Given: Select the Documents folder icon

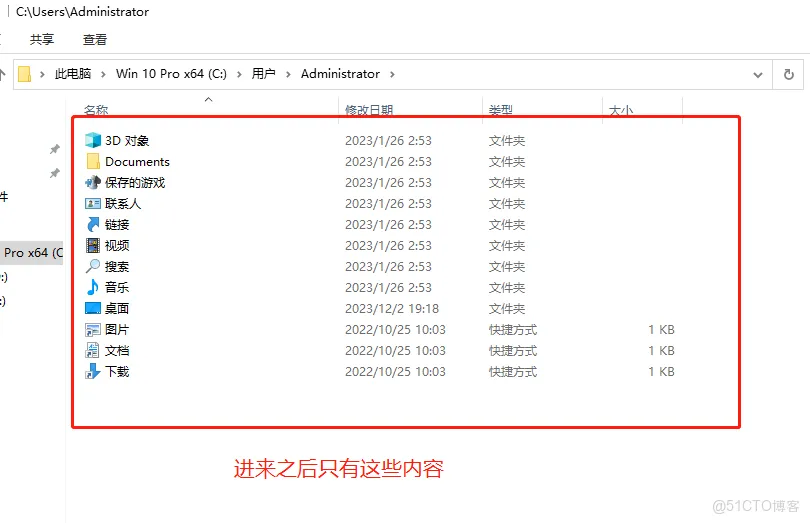Looking at the screenshot, I should click(93, 162).
